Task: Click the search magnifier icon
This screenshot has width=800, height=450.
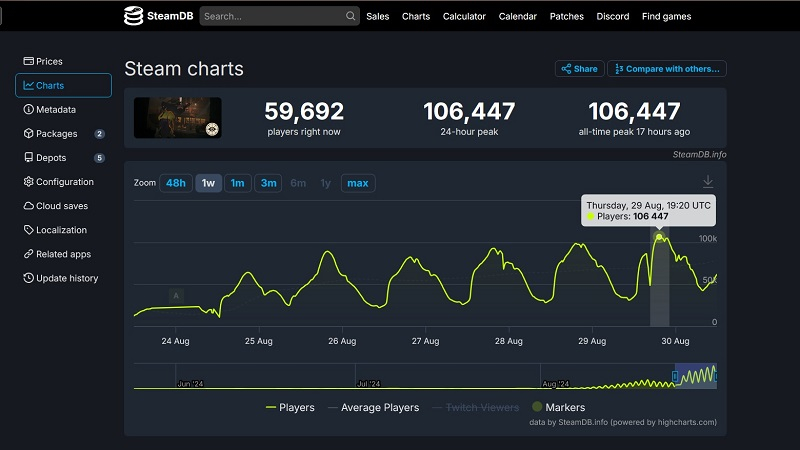Action: (351, 16)
